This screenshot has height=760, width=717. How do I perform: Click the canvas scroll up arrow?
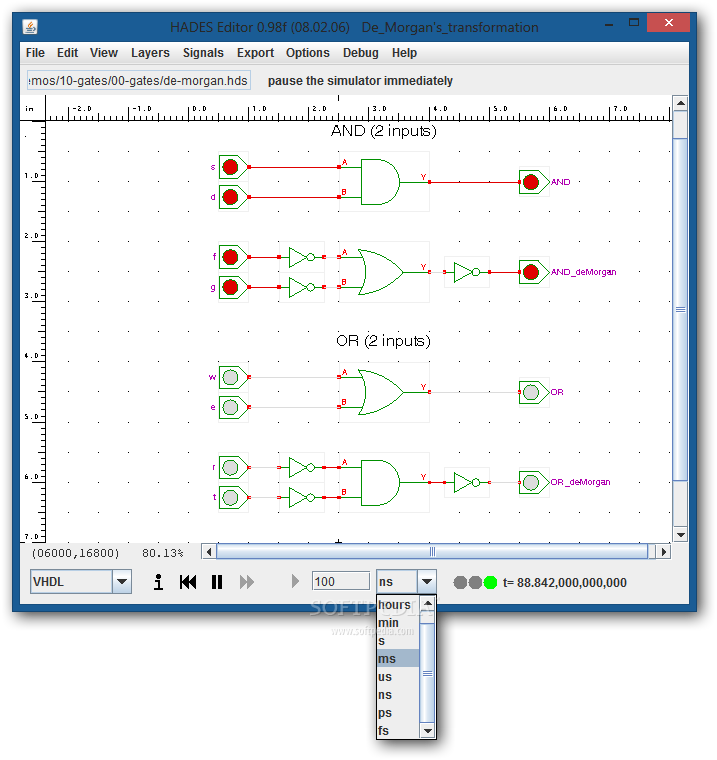point(680,103)
